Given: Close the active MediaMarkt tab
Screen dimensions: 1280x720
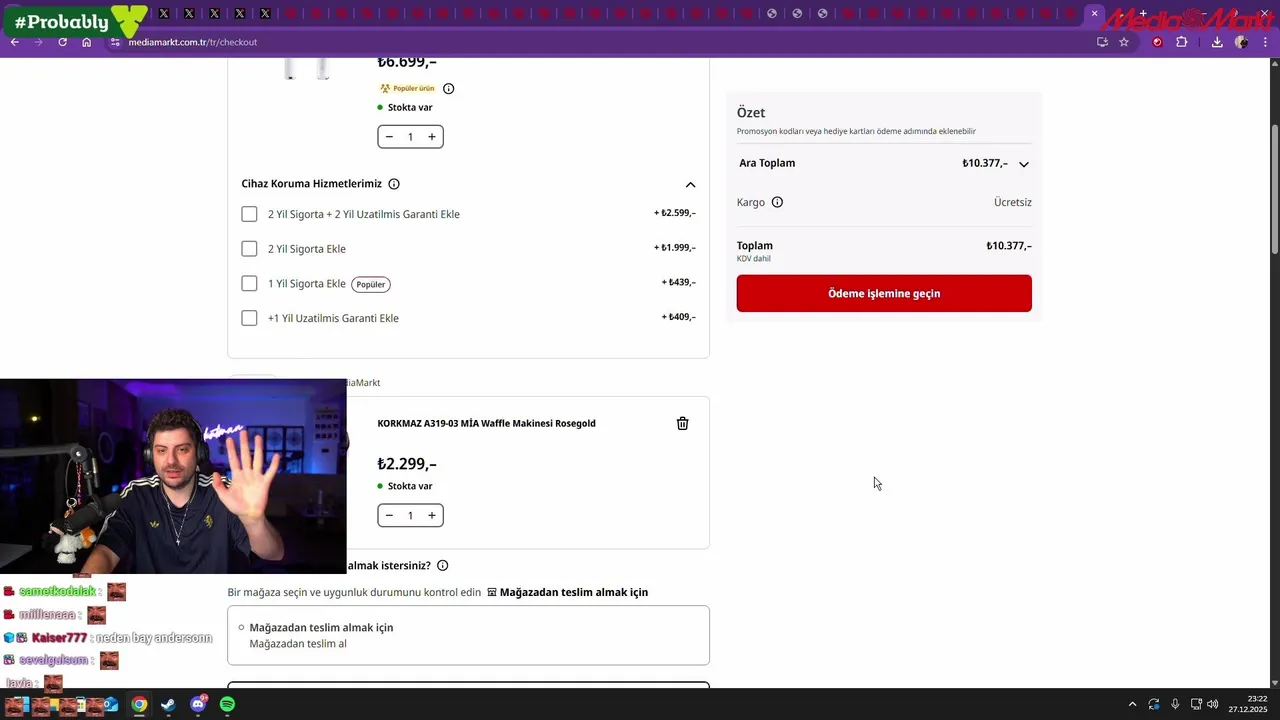Looking at the screenshot, I should 1095,14.
